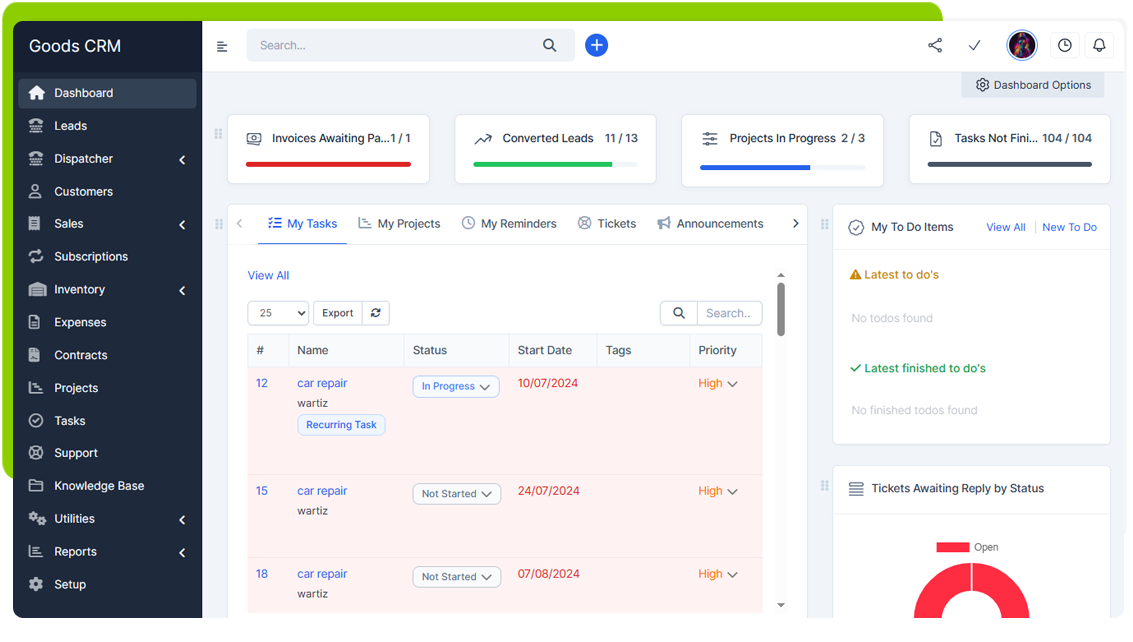This screenshot has height=642, width=1133.
Task: Click the Converted Leads trend icon
Action: point(483,139)
